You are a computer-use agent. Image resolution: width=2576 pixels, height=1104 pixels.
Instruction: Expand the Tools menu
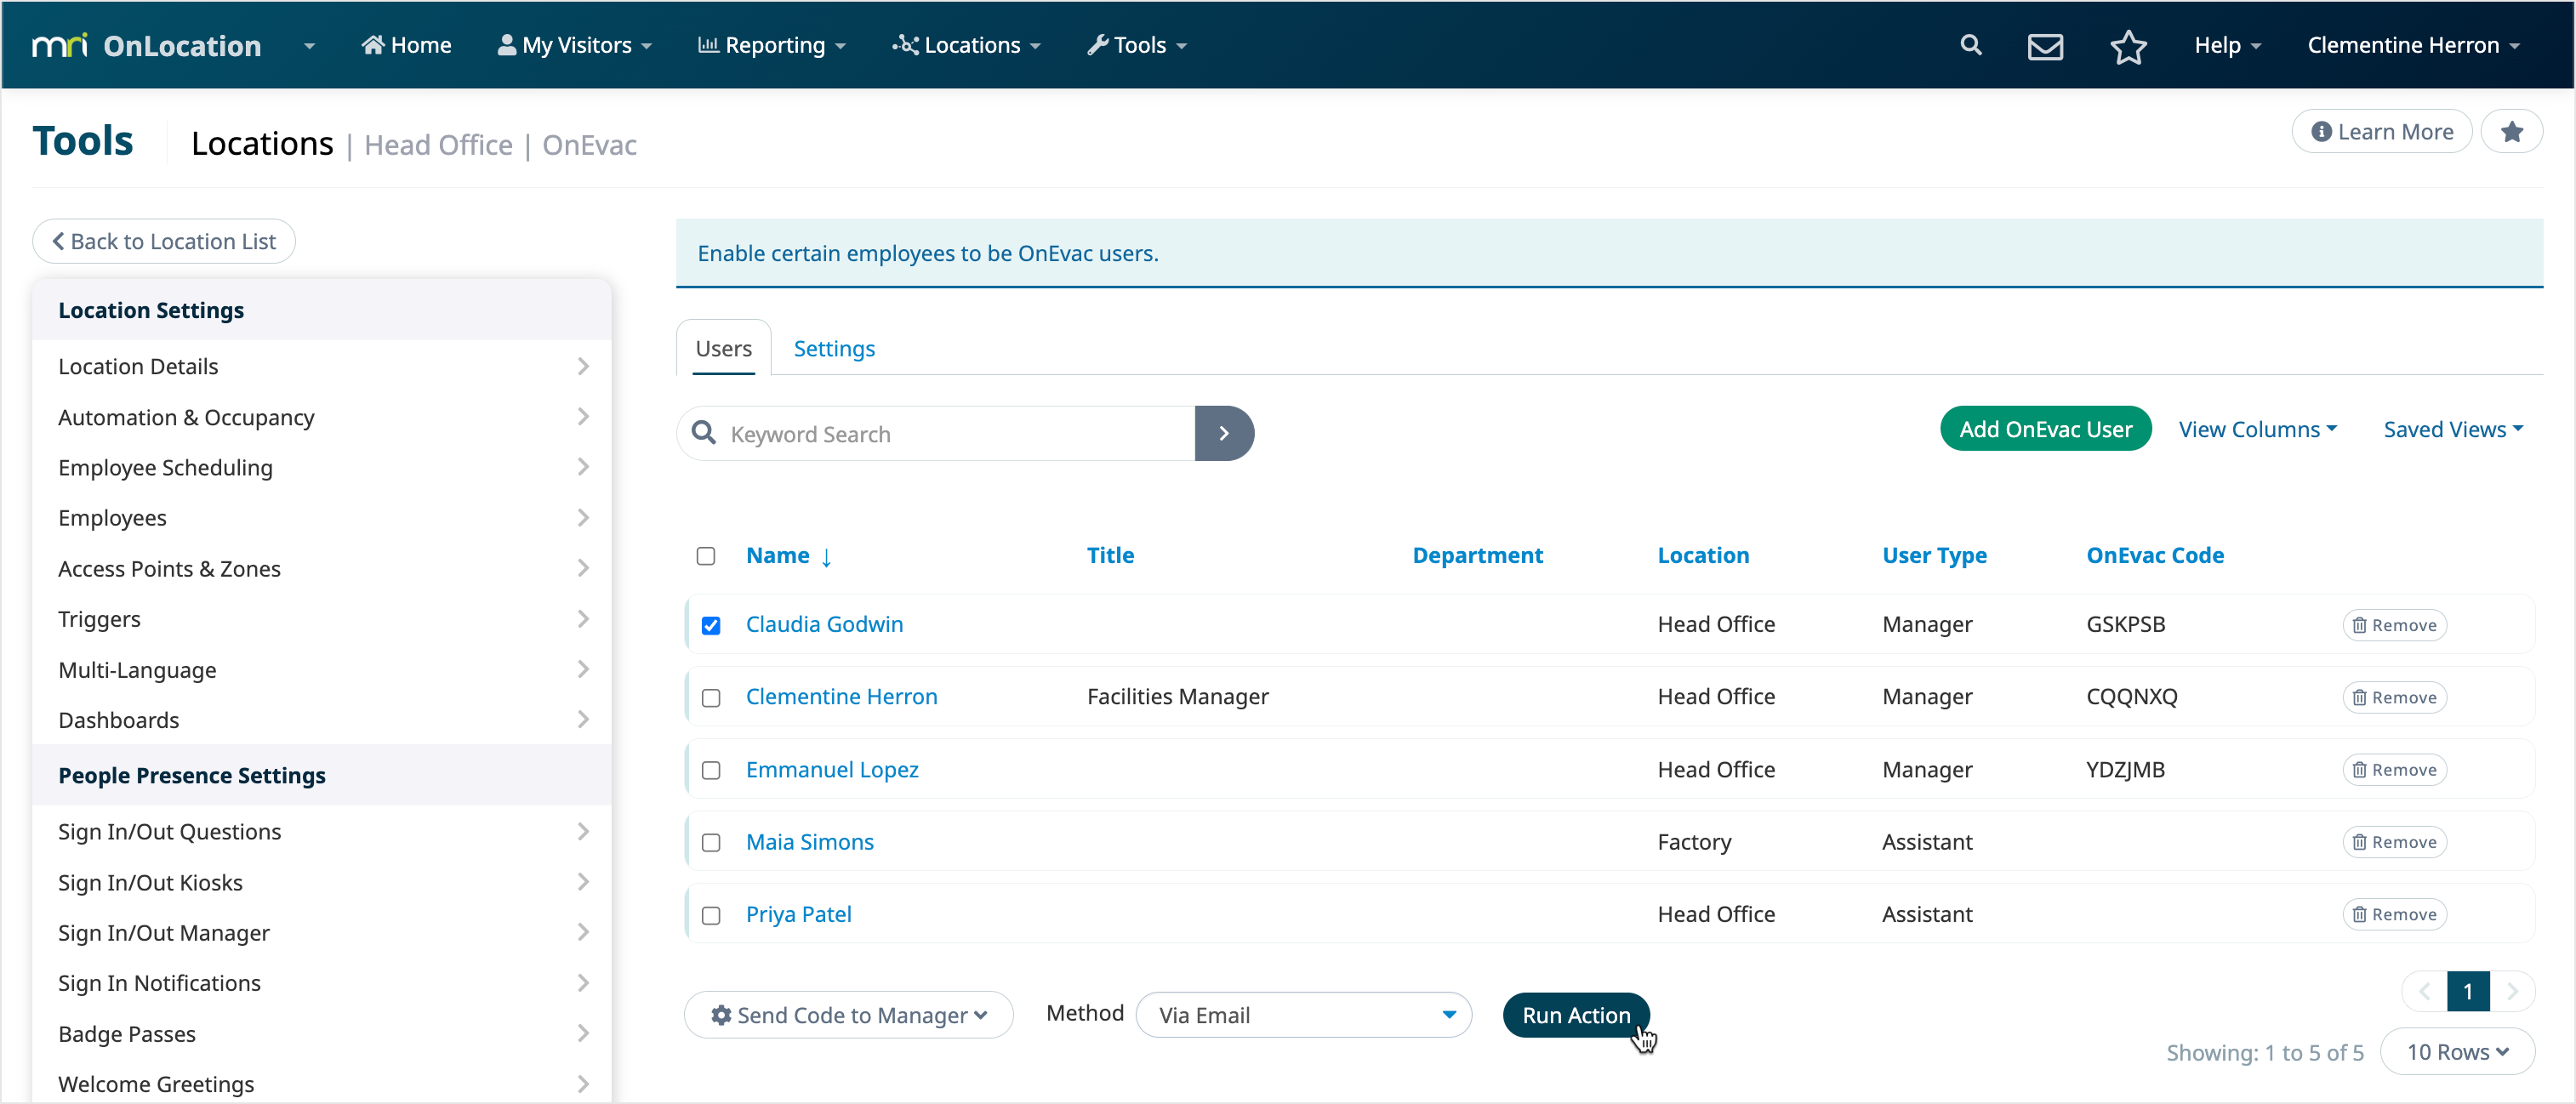tap(1137, 45)
